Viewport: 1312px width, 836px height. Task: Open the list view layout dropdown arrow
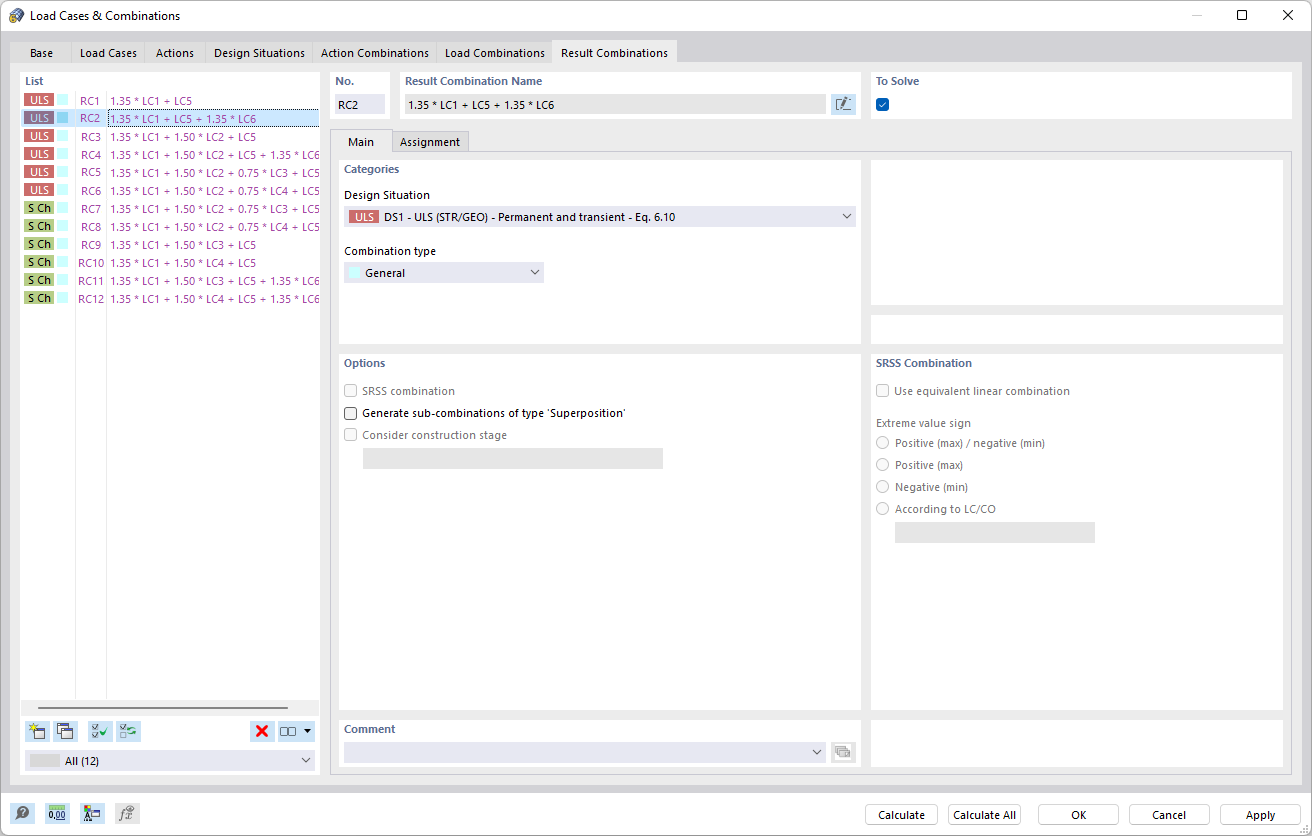pos(307,731)
